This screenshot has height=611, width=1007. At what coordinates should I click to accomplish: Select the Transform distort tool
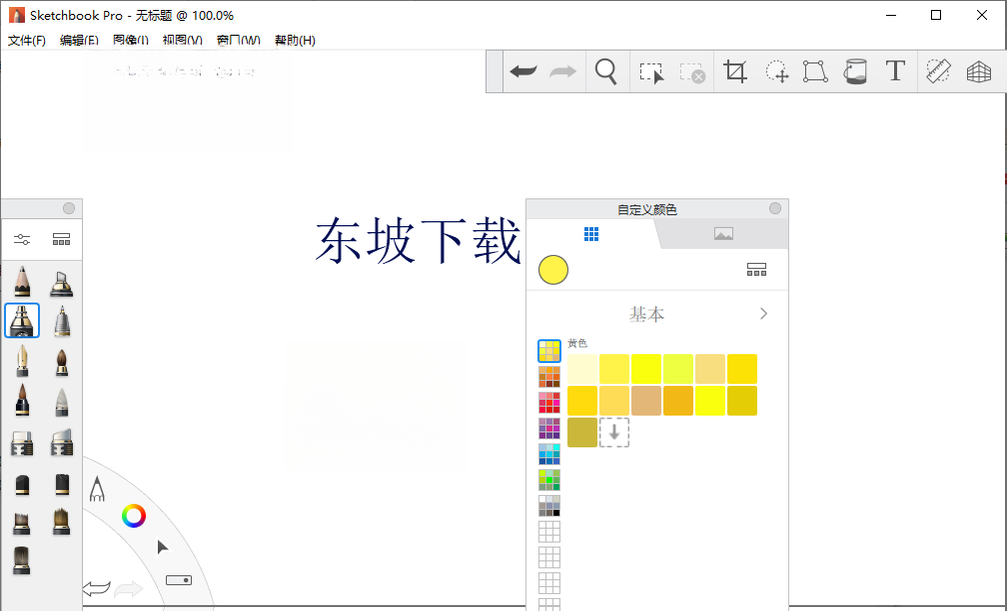815,71
